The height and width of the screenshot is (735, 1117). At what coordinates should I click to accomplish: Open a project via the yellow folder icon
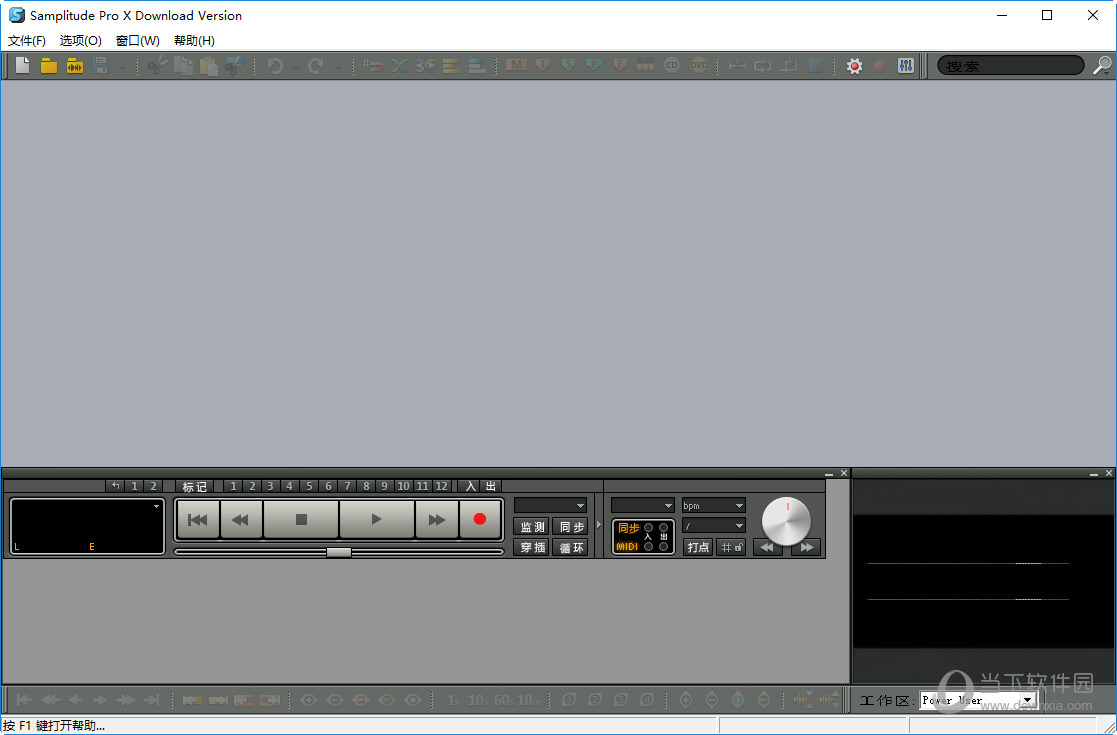click(x=48, y=66)
